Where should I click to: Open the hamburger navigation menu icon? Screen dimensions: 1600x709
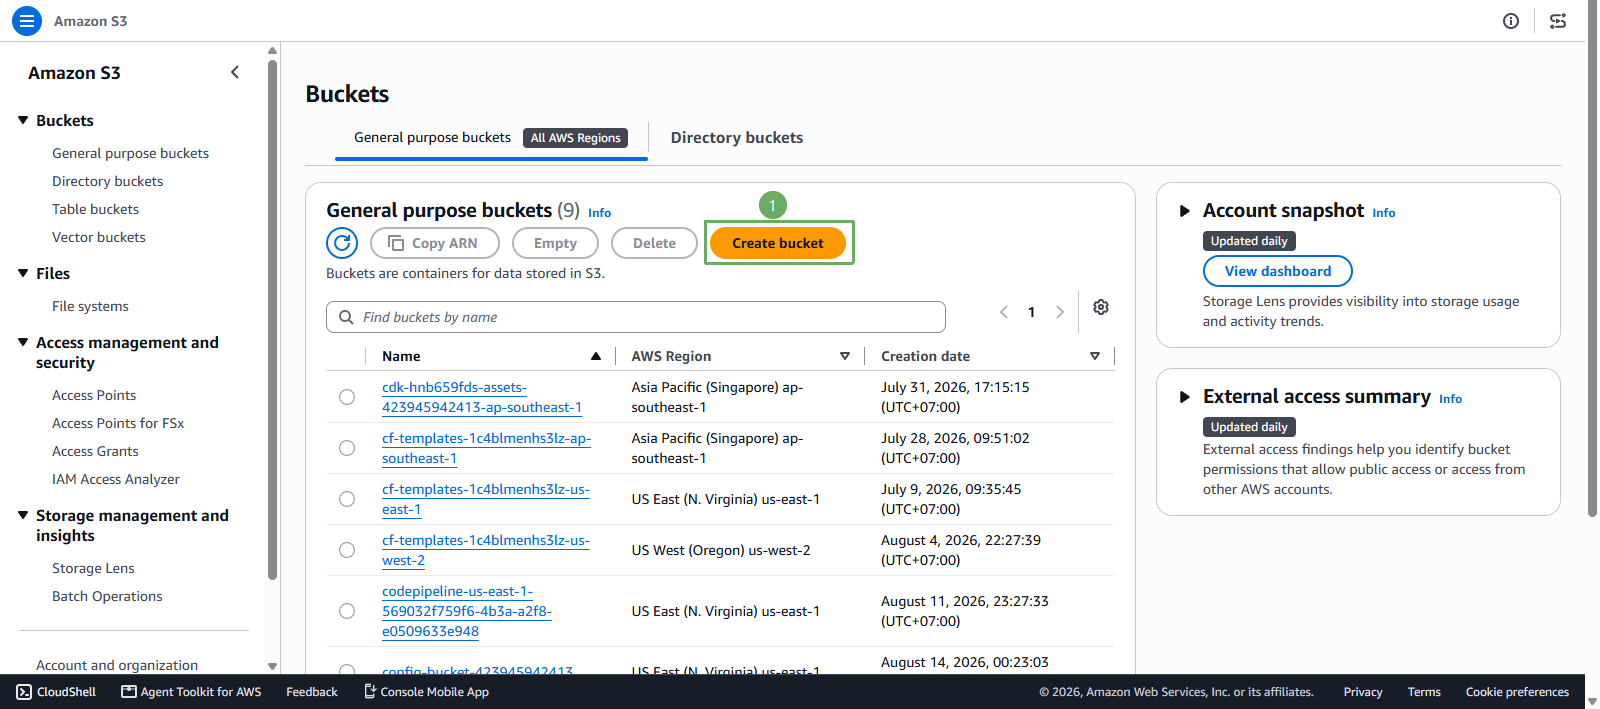click(x=27, y=21)
